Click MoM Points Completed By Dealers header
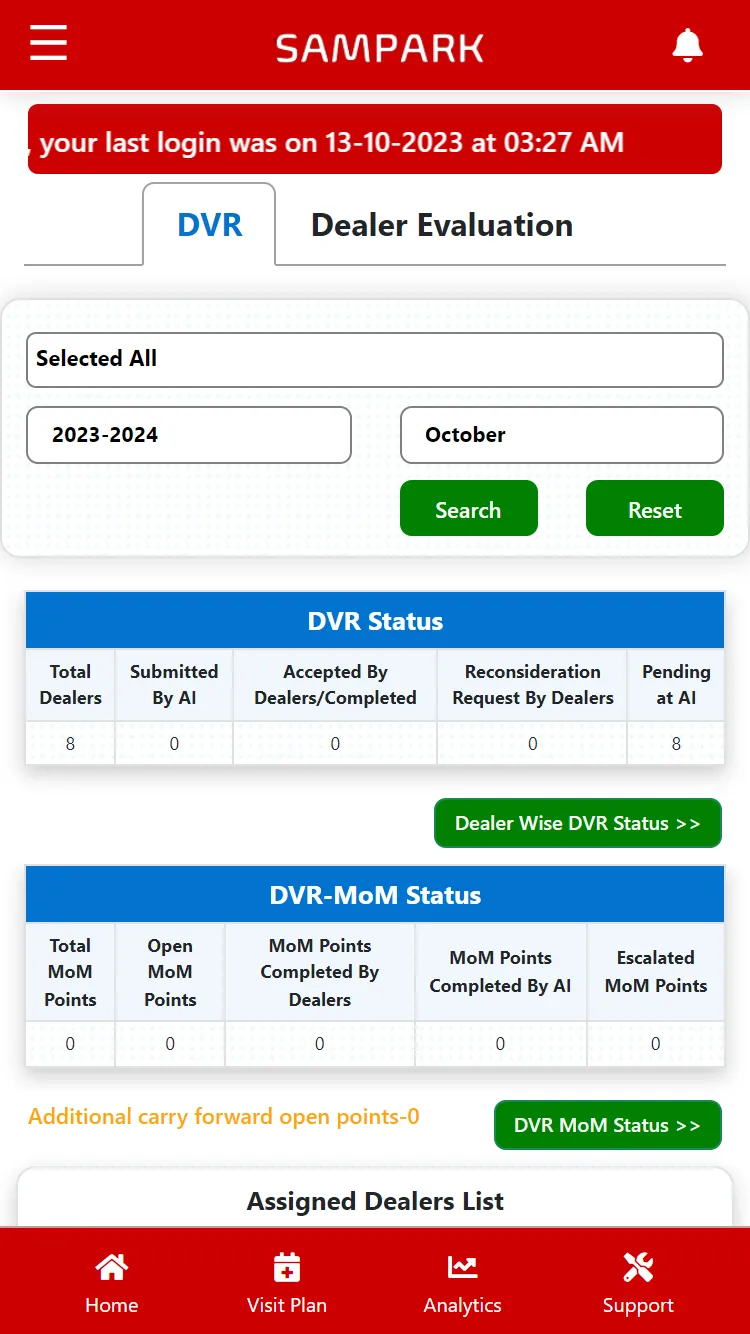 click(320, 972)
